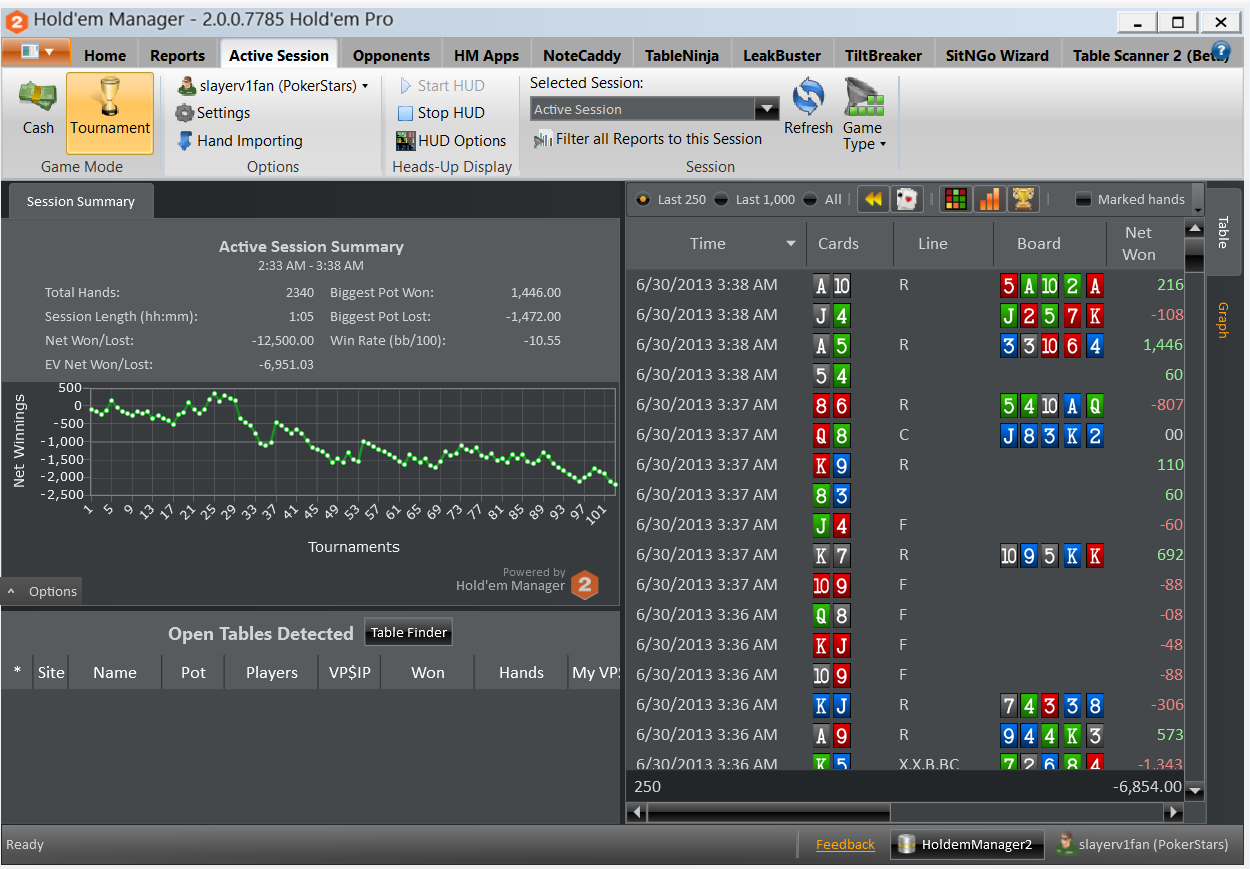Click the Win Rate value -10.55
The image size is (1250, 869).
[542, 341]
